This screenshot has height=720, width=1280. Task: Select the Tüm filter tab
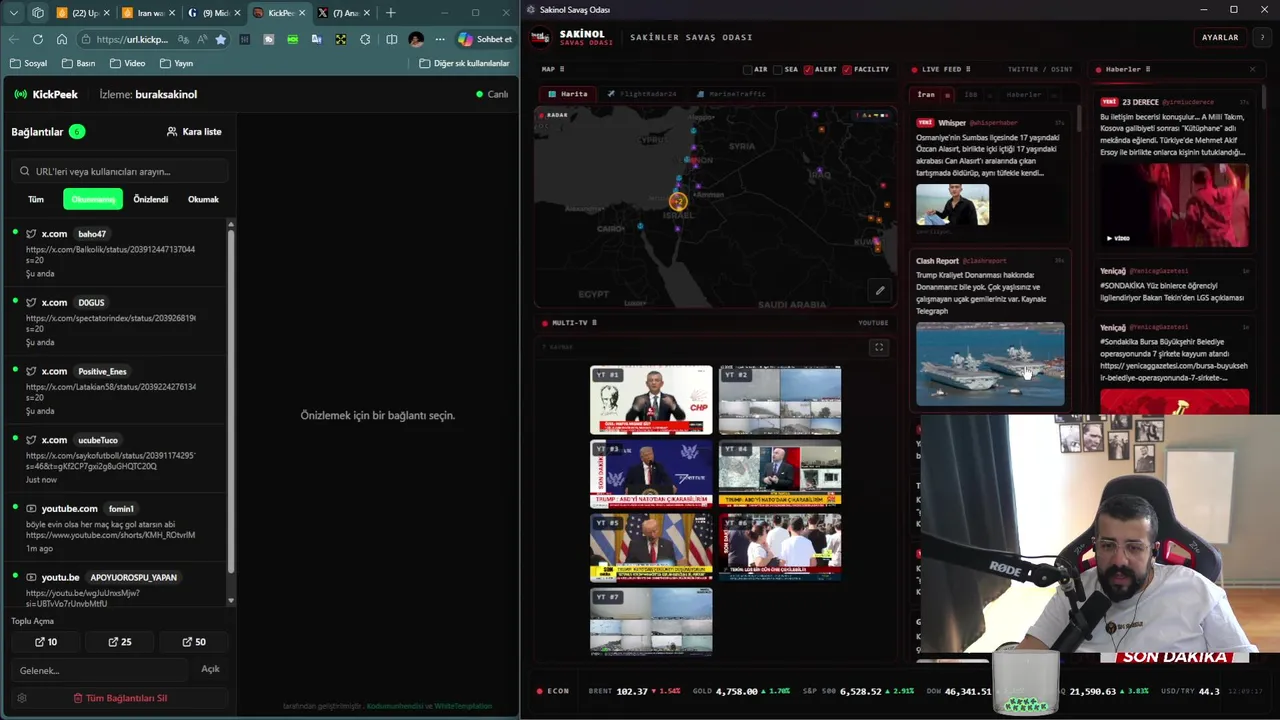[x=36, y=199]
